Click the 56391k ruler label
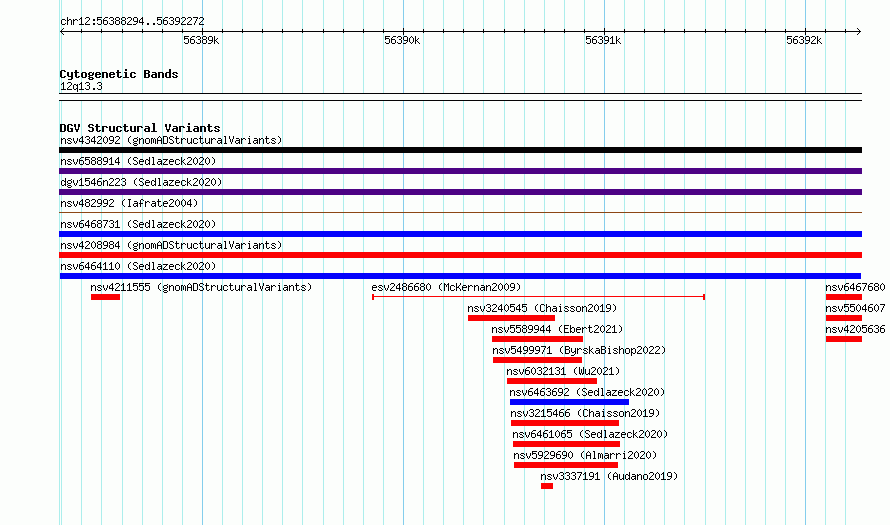The height and width of the screenshot is (525, 890). click(603, 40)
